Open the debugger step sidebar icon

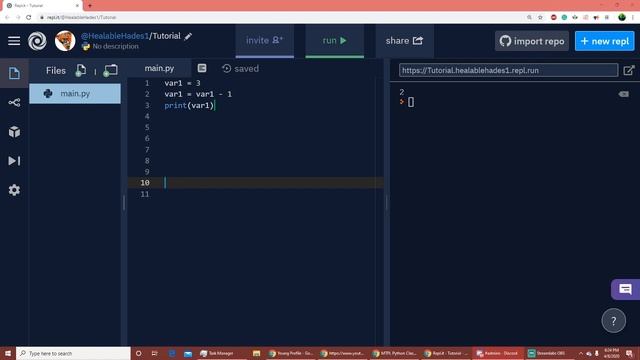click(14, 161)
